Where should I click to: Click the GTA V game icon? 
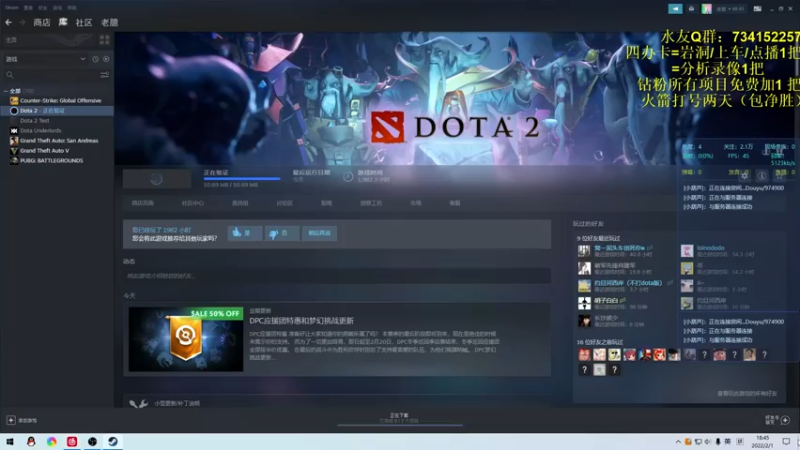14,151
